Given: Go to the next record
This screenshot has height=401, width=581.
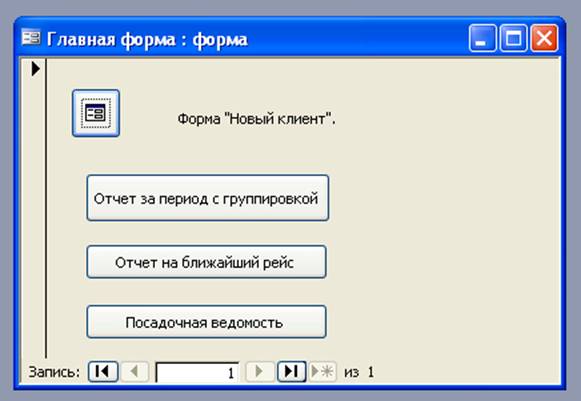Looking at the screenshot, I should click(260, 371).
